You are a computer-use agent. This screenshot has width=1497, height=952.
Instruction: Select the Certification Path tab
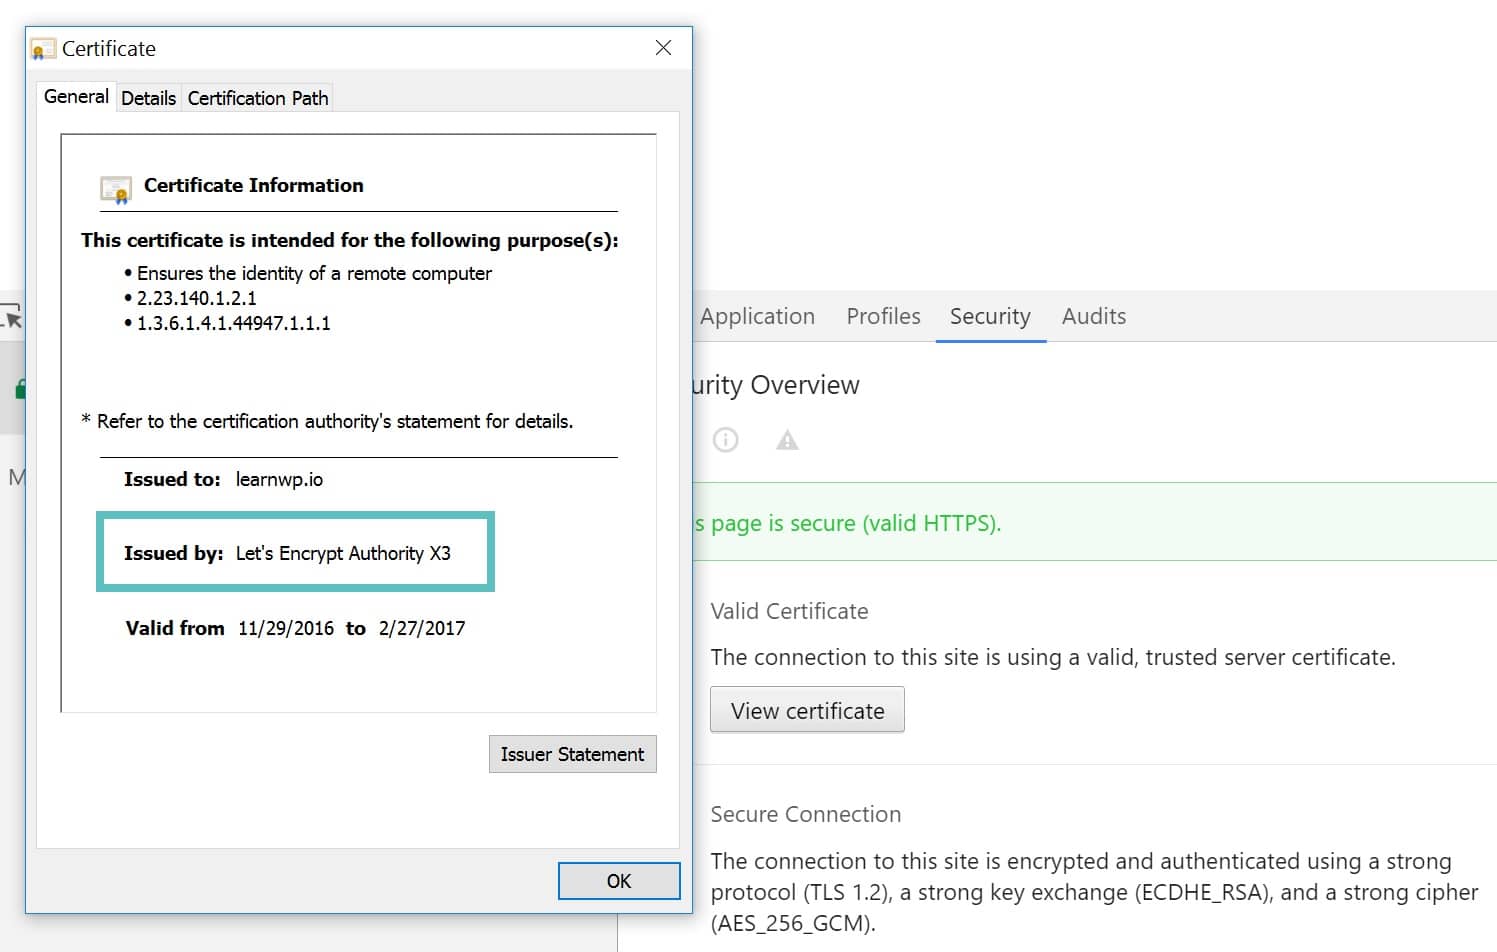[x=258, y=98]
